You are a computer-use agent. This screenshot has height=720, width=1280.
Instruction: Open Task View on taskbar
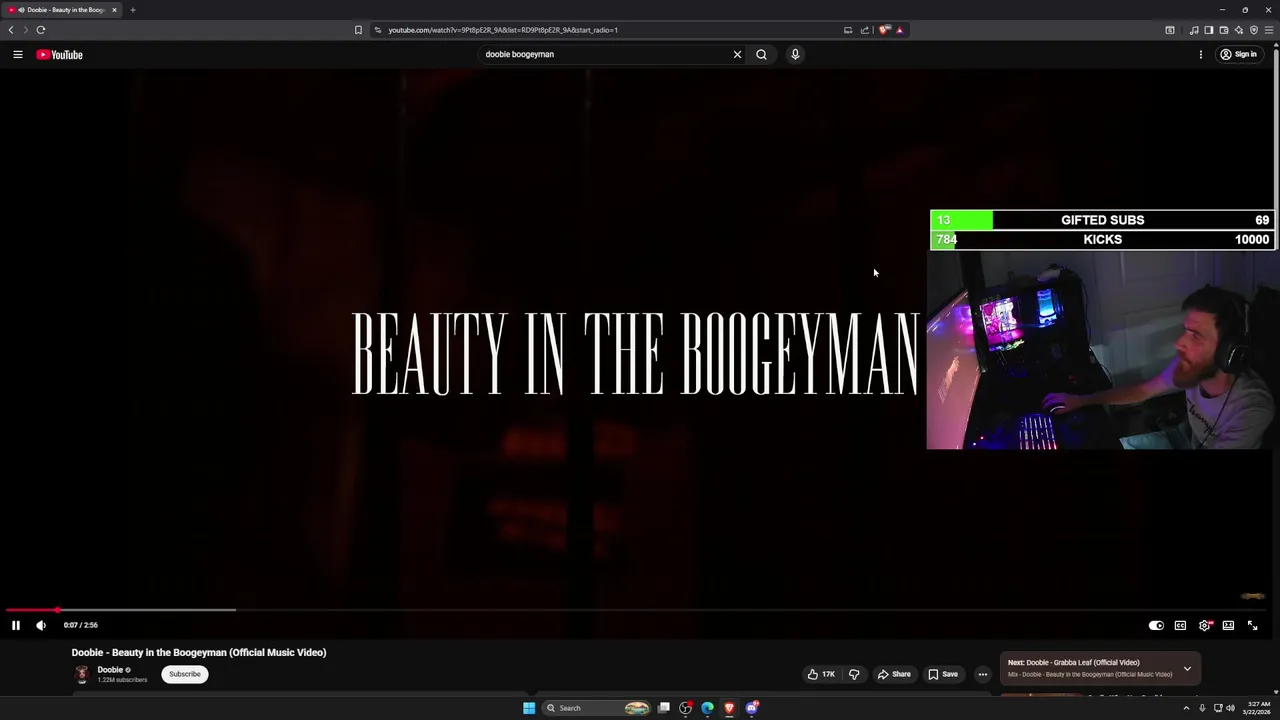click(x=663, y=708)
